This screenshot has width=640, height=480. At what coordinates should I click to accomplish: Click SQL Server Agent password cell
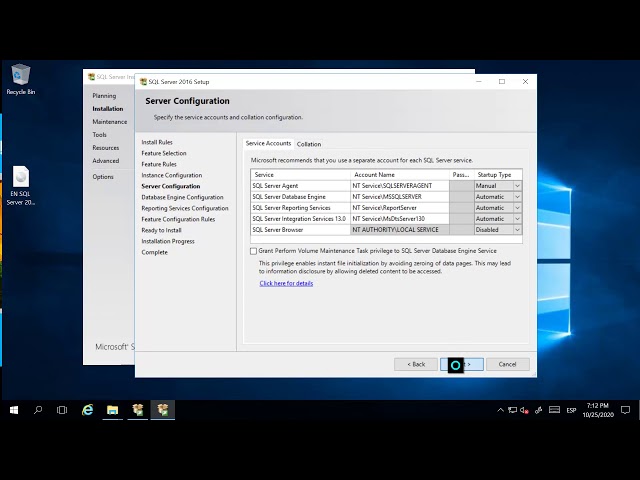tap(462, 186)
